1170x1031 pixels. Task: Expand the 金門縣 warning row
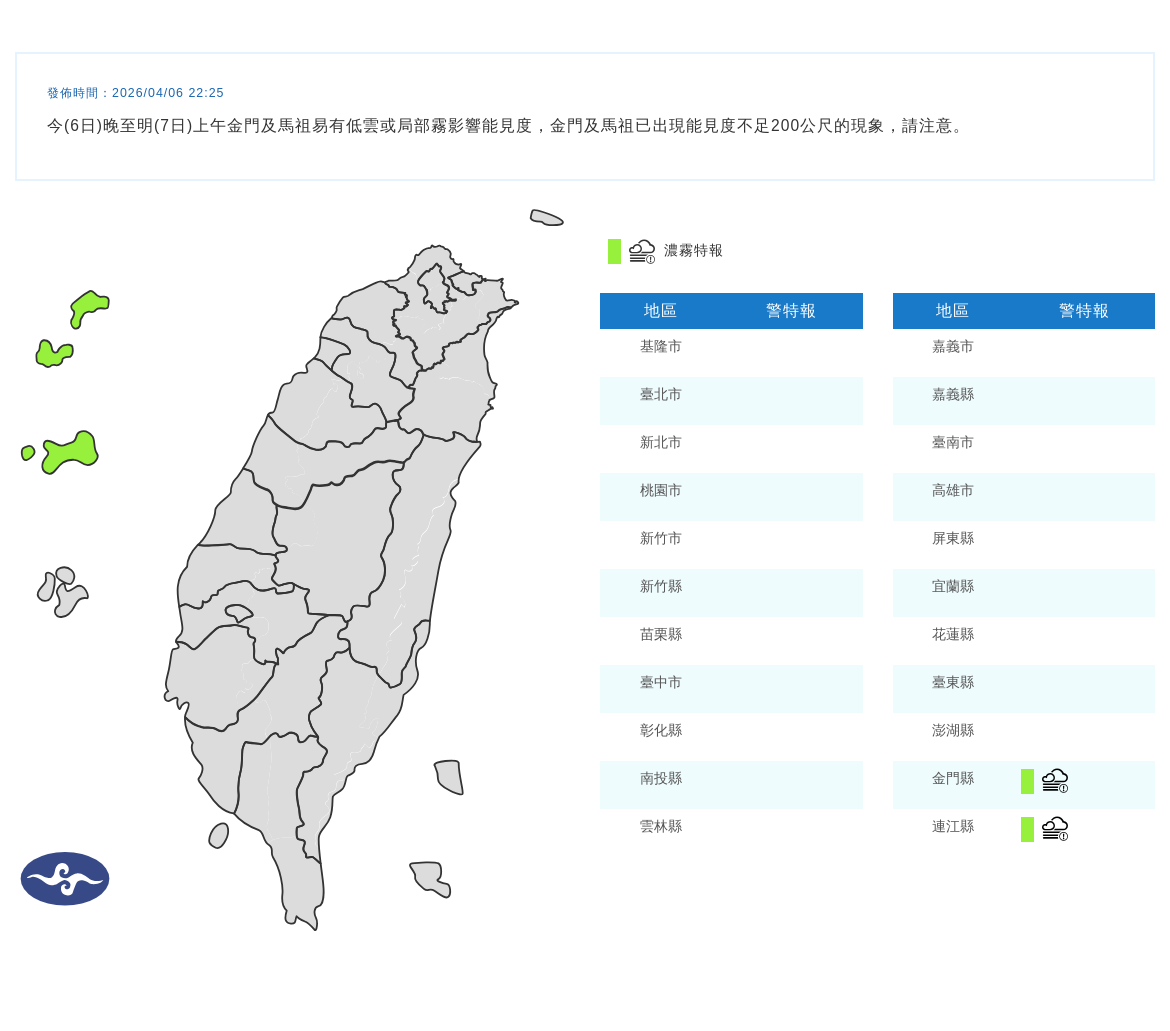click(x=951, y=779)
